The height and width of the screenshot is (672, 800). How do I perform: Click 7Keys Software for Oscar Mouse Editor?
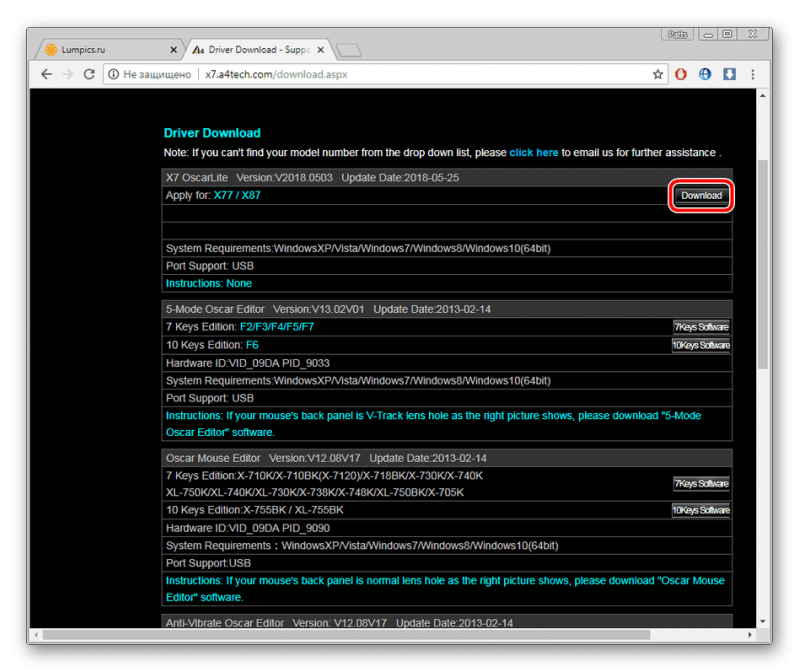pyautogui.click(x=701, y=484)
